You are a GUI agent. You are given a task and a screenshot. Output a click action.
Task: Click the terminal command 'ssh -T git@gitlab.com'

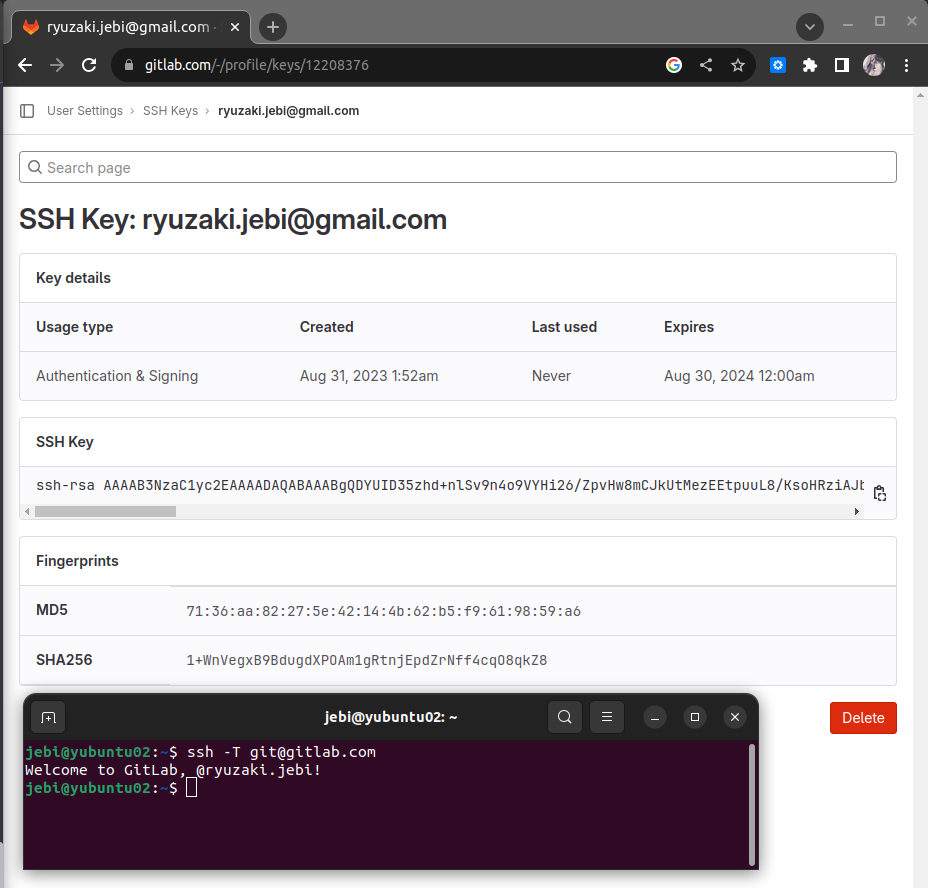pyautogui.click(x=281, y=752)
